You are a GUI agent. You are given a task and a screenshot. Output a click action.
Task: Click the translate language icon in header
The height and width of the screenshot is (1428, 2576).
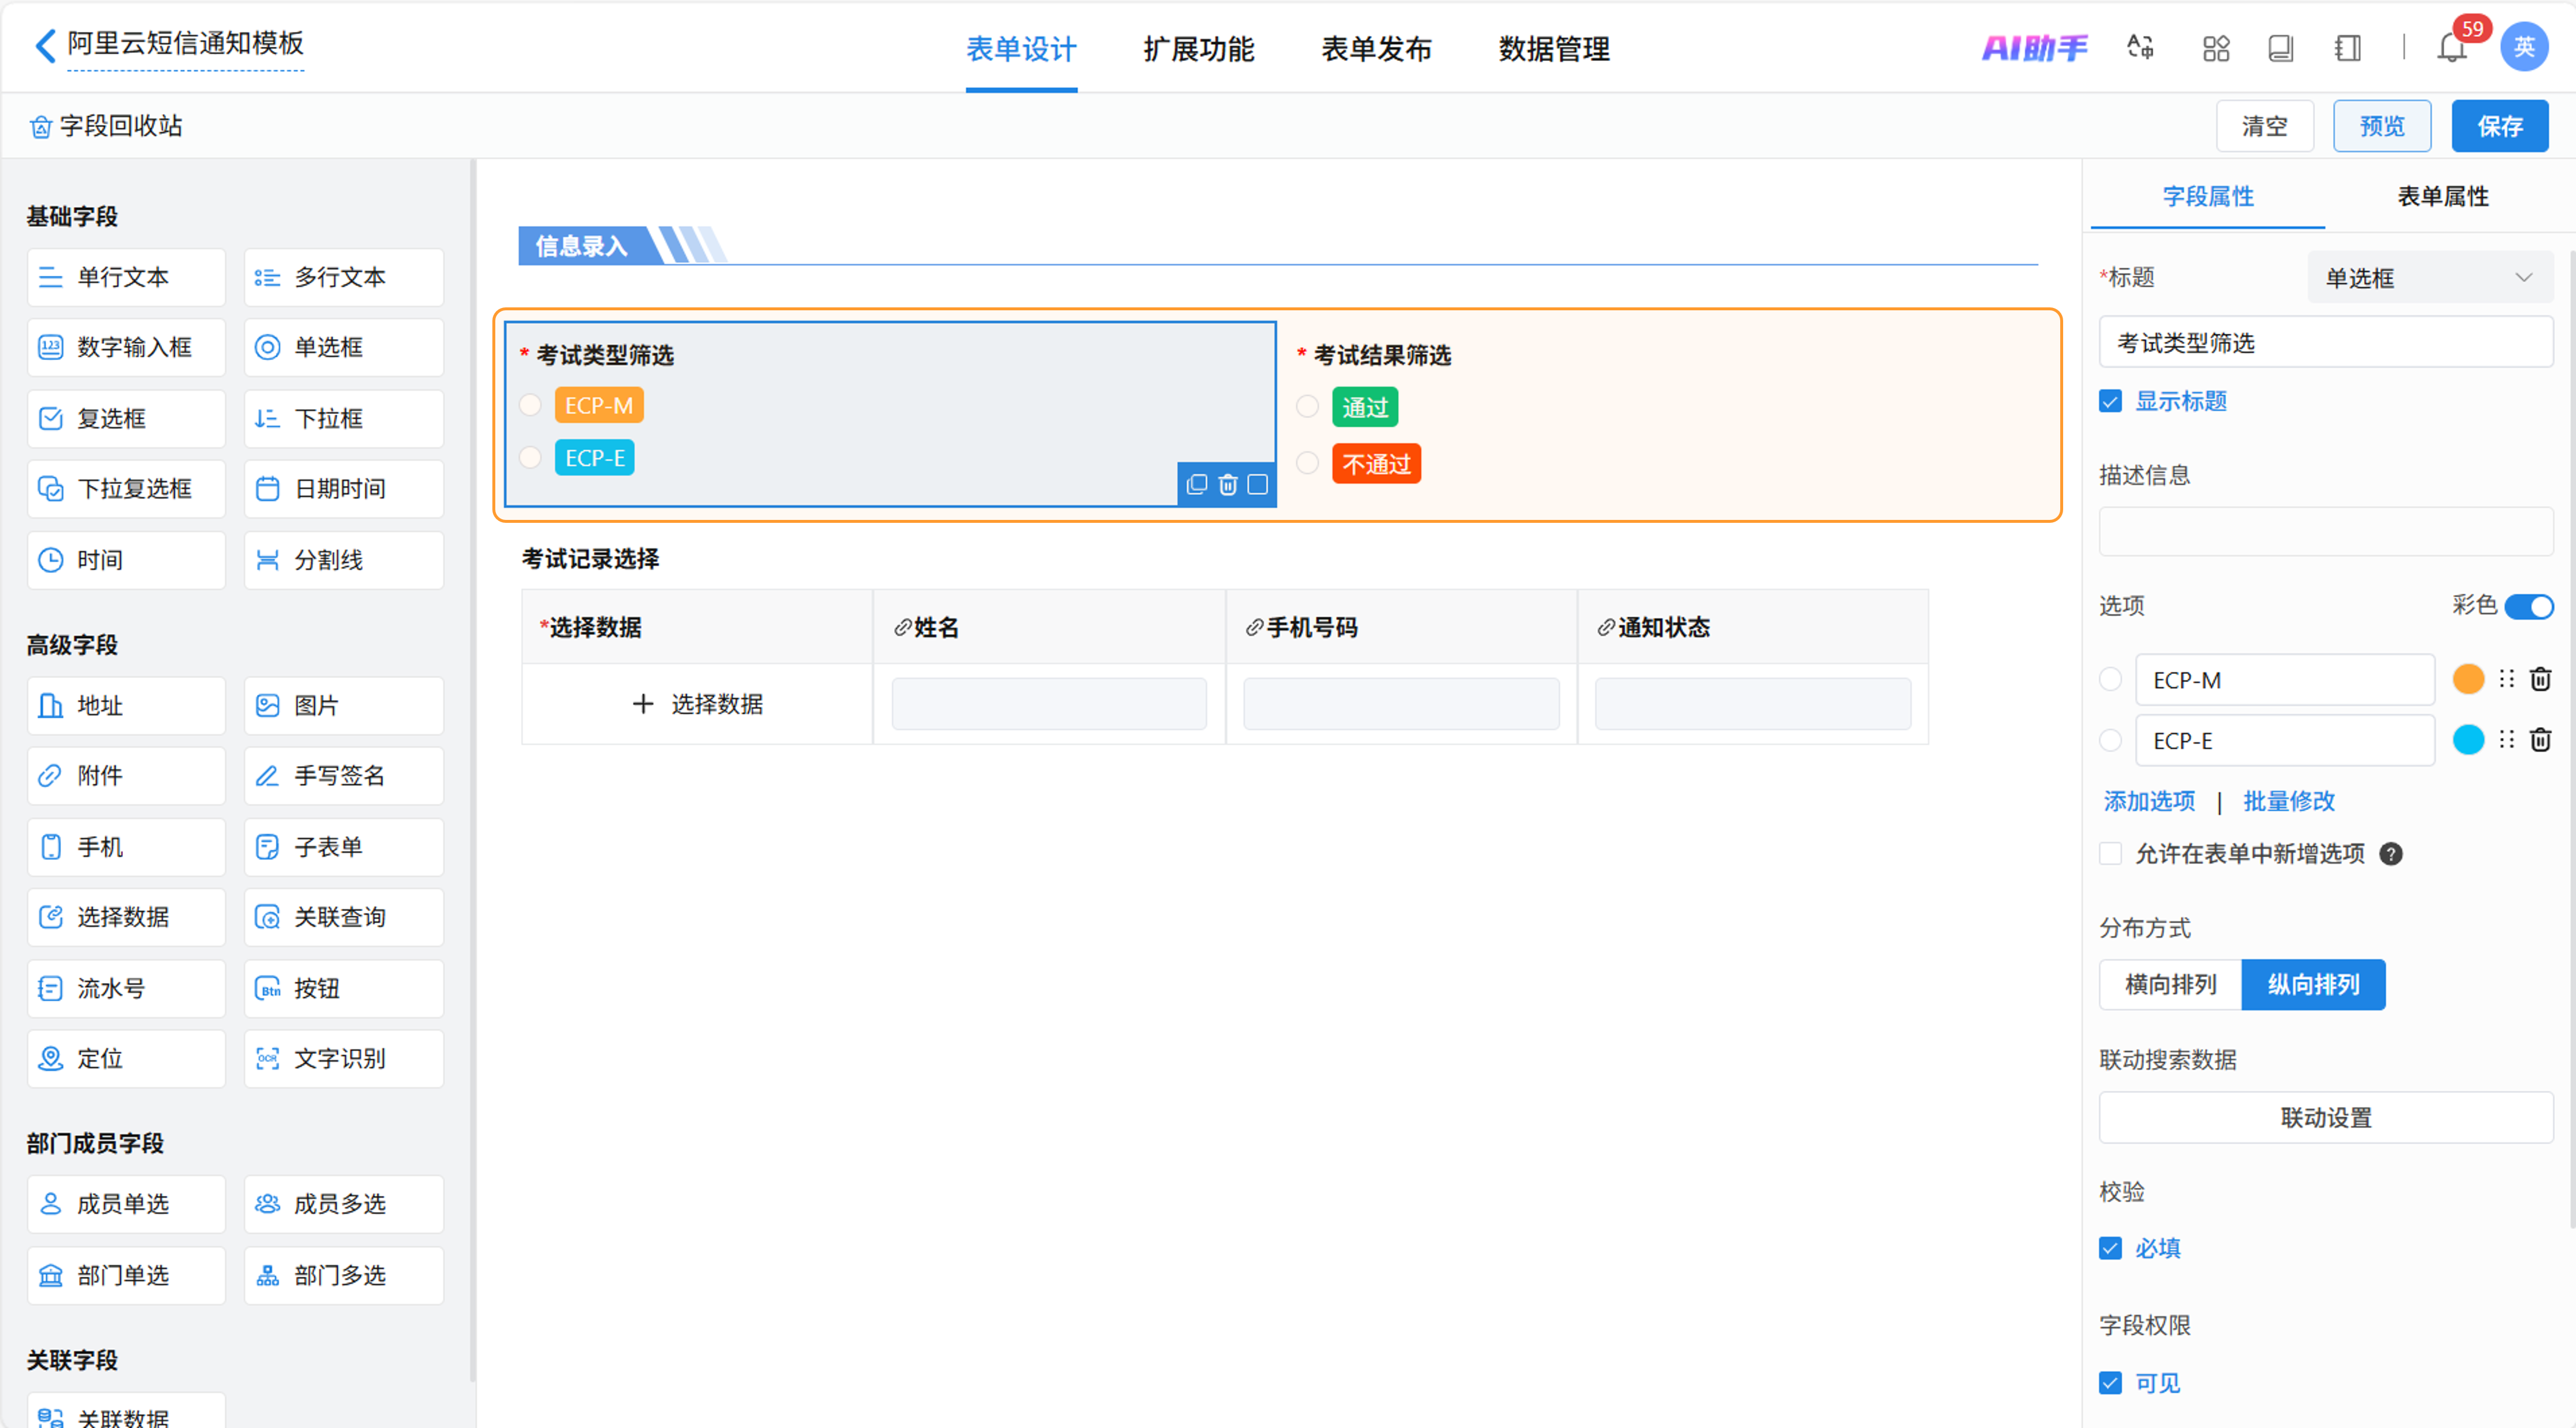click(x=2140, y=48)
